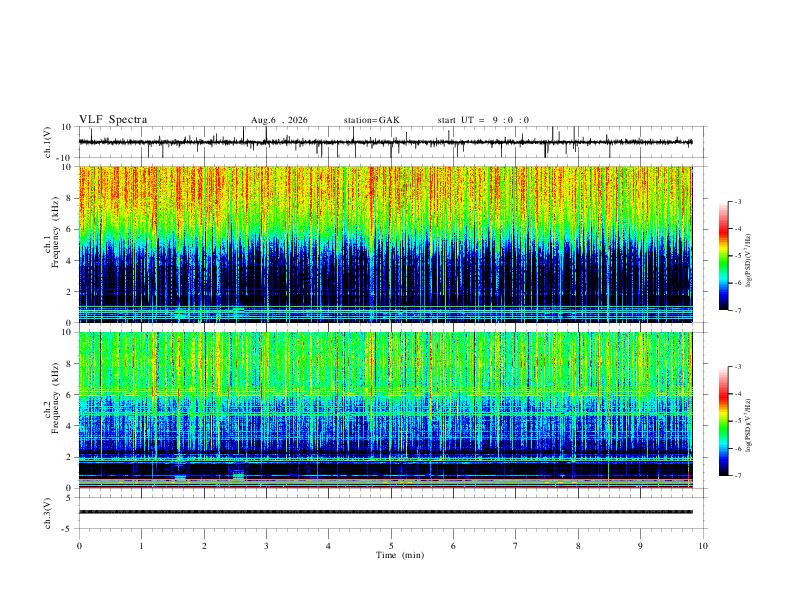The width and height of the screenshot is (792, 612).
Task: Click the ch.3(V) axis label
Action: click(x=48, y=513)
